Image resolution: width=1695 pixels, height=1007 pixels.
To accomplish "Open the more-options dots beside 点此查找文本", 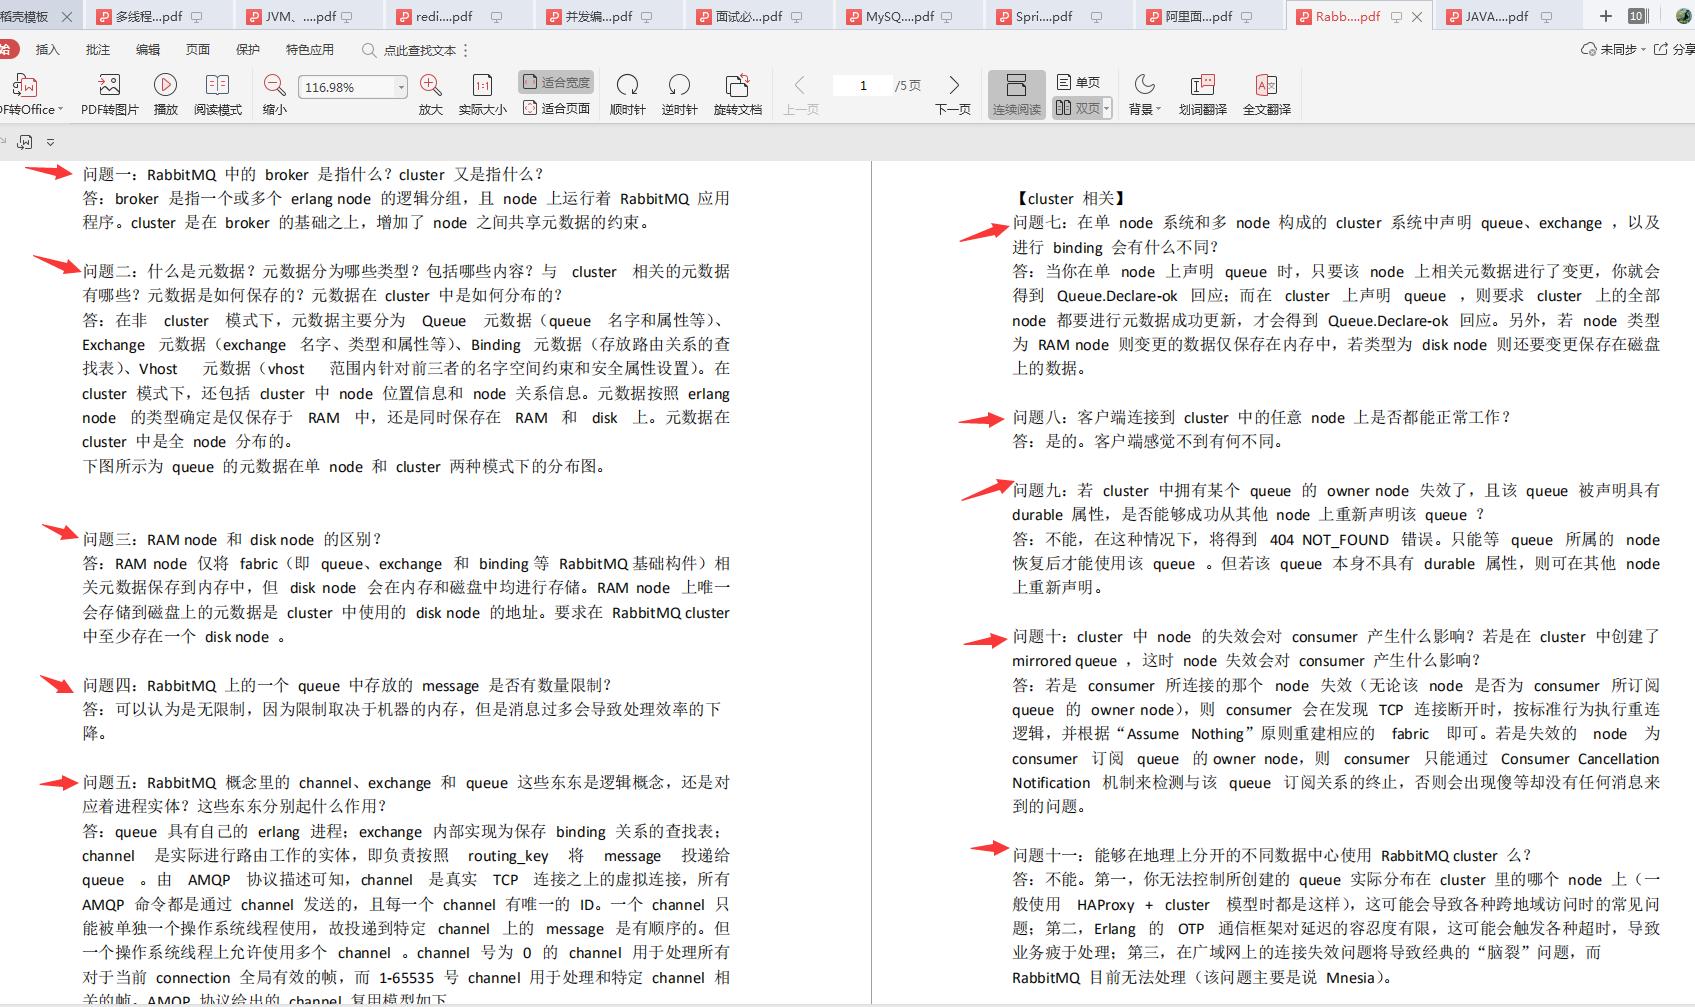I will (466, 50).
